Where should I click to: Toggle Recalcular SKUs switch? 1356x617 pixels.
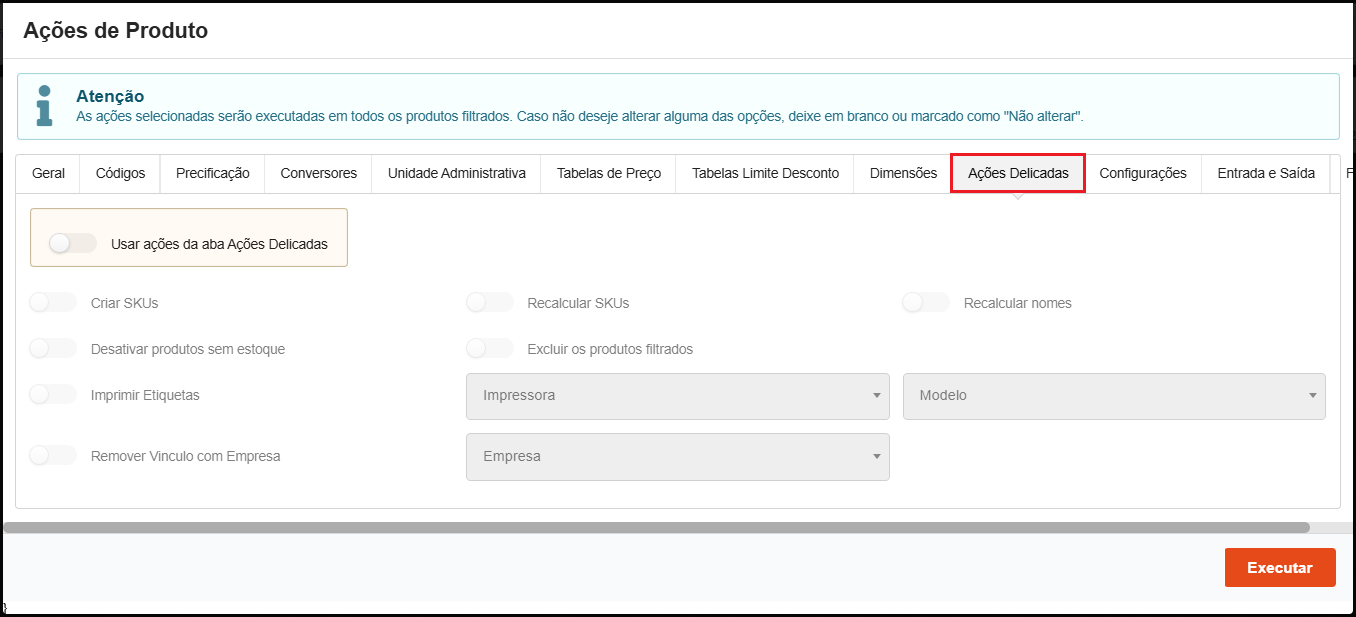click(x=490, y=303)
